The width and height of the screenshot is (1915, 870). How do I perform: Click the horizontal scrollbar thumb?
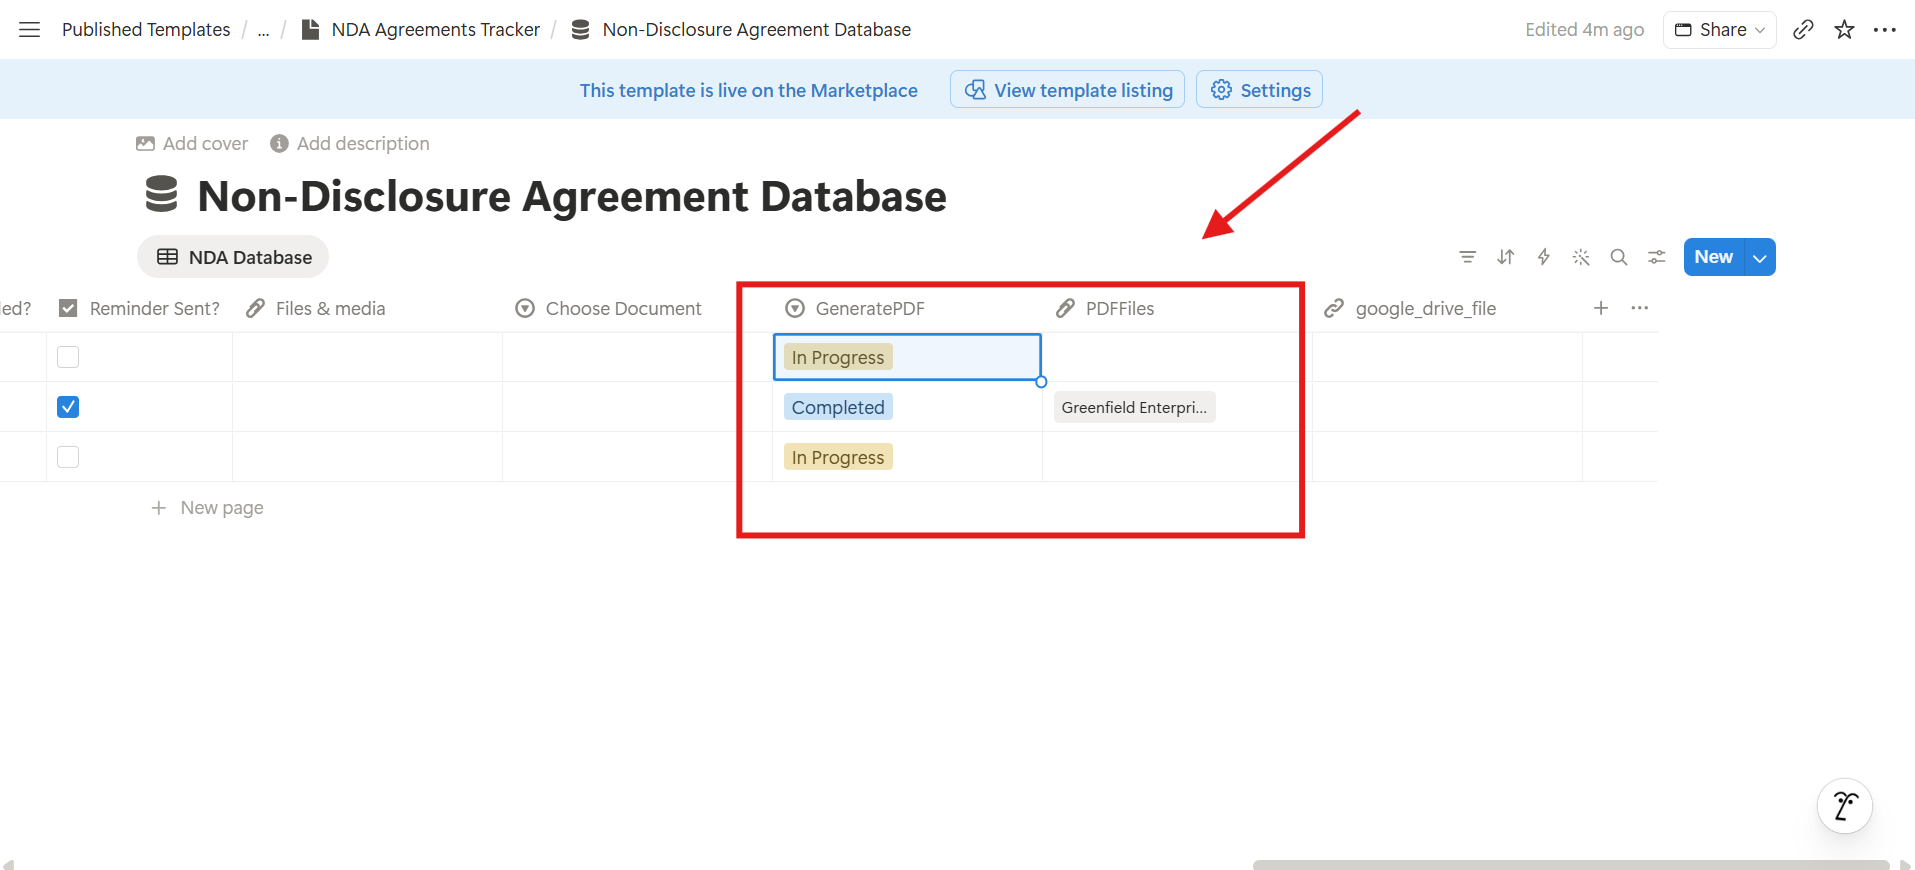pos(1571,864)
